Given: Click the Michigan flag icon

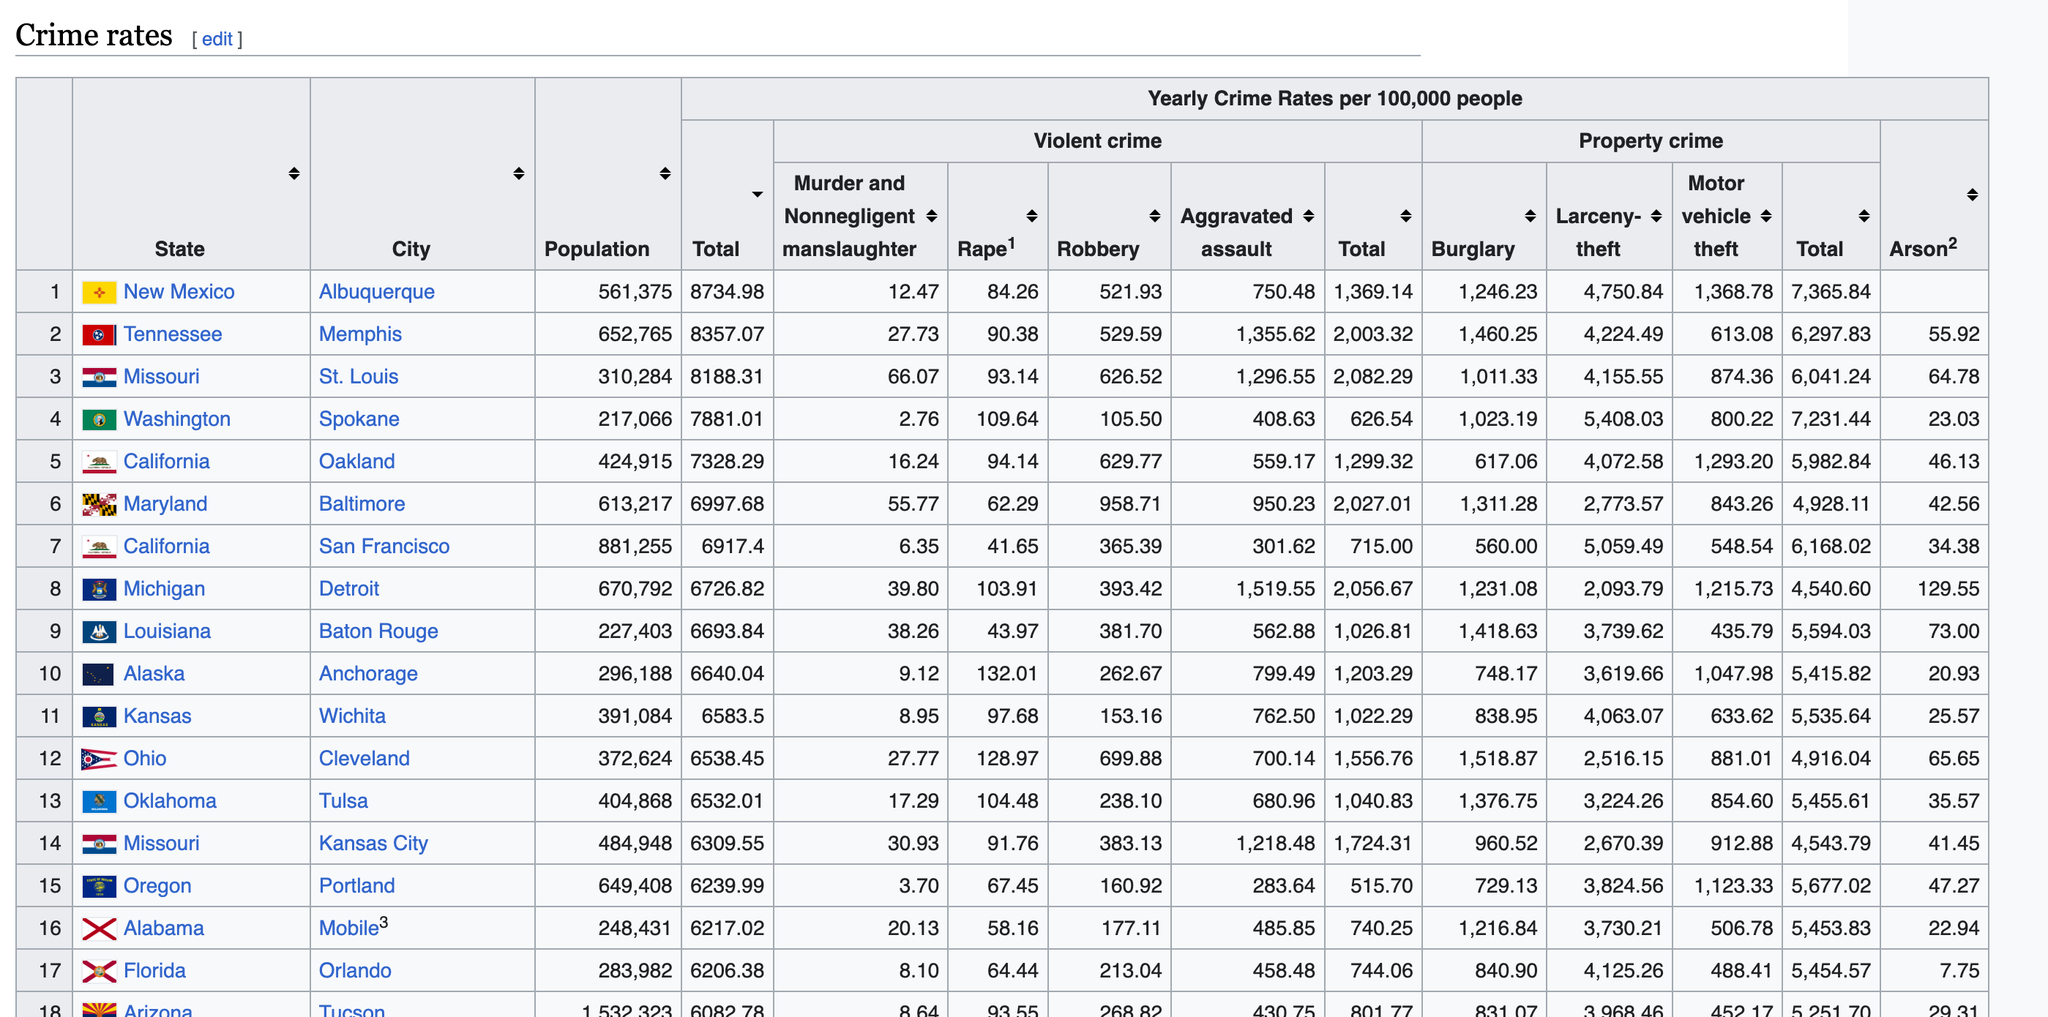Looking at the screenshot, I should pyautogui.click(x=99, y=589).
